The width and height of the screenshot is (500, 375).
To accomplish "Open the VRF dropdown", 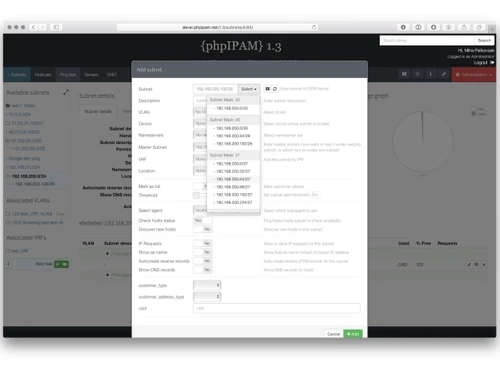I will pyautogui.click(x=200, y=159).
